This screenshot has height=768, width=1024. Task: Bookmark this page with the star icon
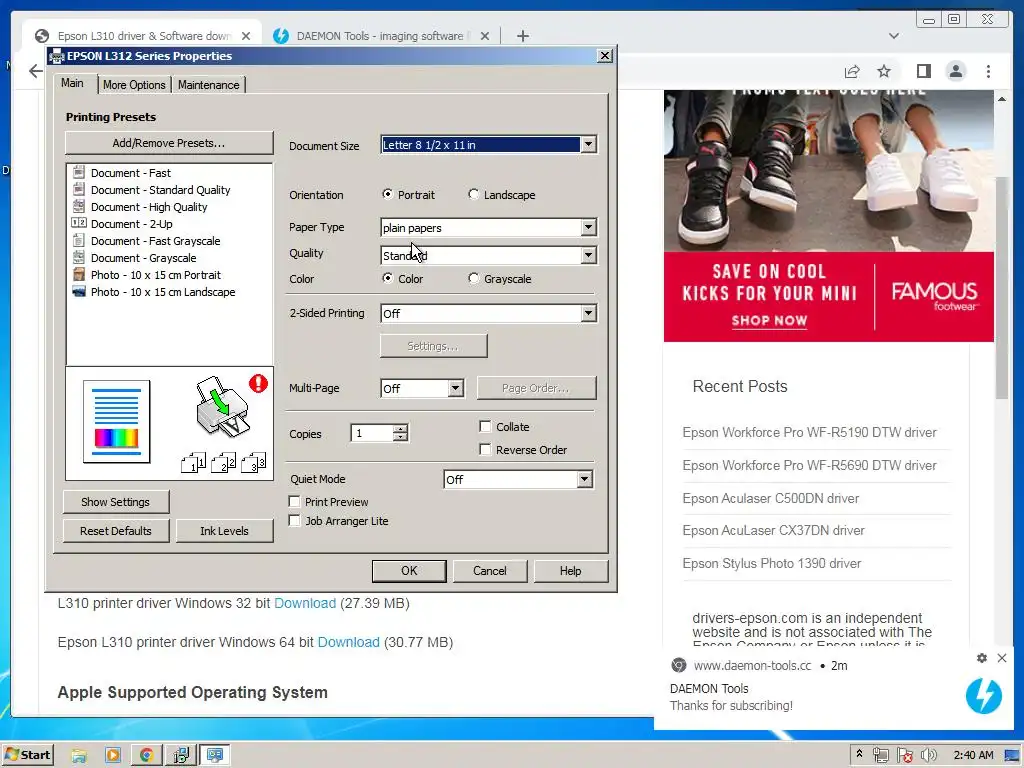coord(884,71)
